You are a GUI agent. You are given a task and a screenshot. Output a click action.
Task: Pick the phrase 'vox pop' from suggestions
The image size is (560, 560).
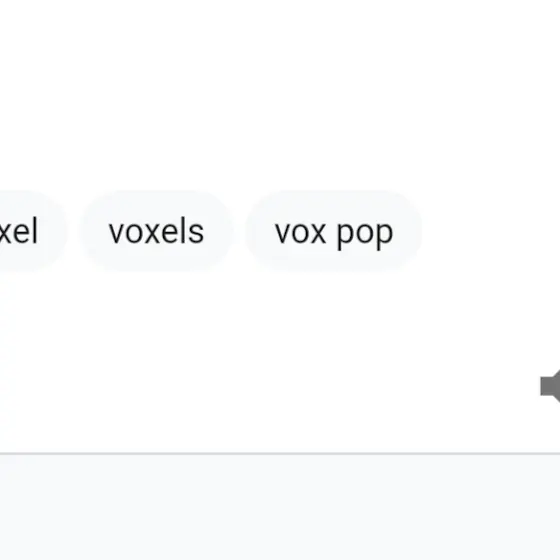pos(334,231)
